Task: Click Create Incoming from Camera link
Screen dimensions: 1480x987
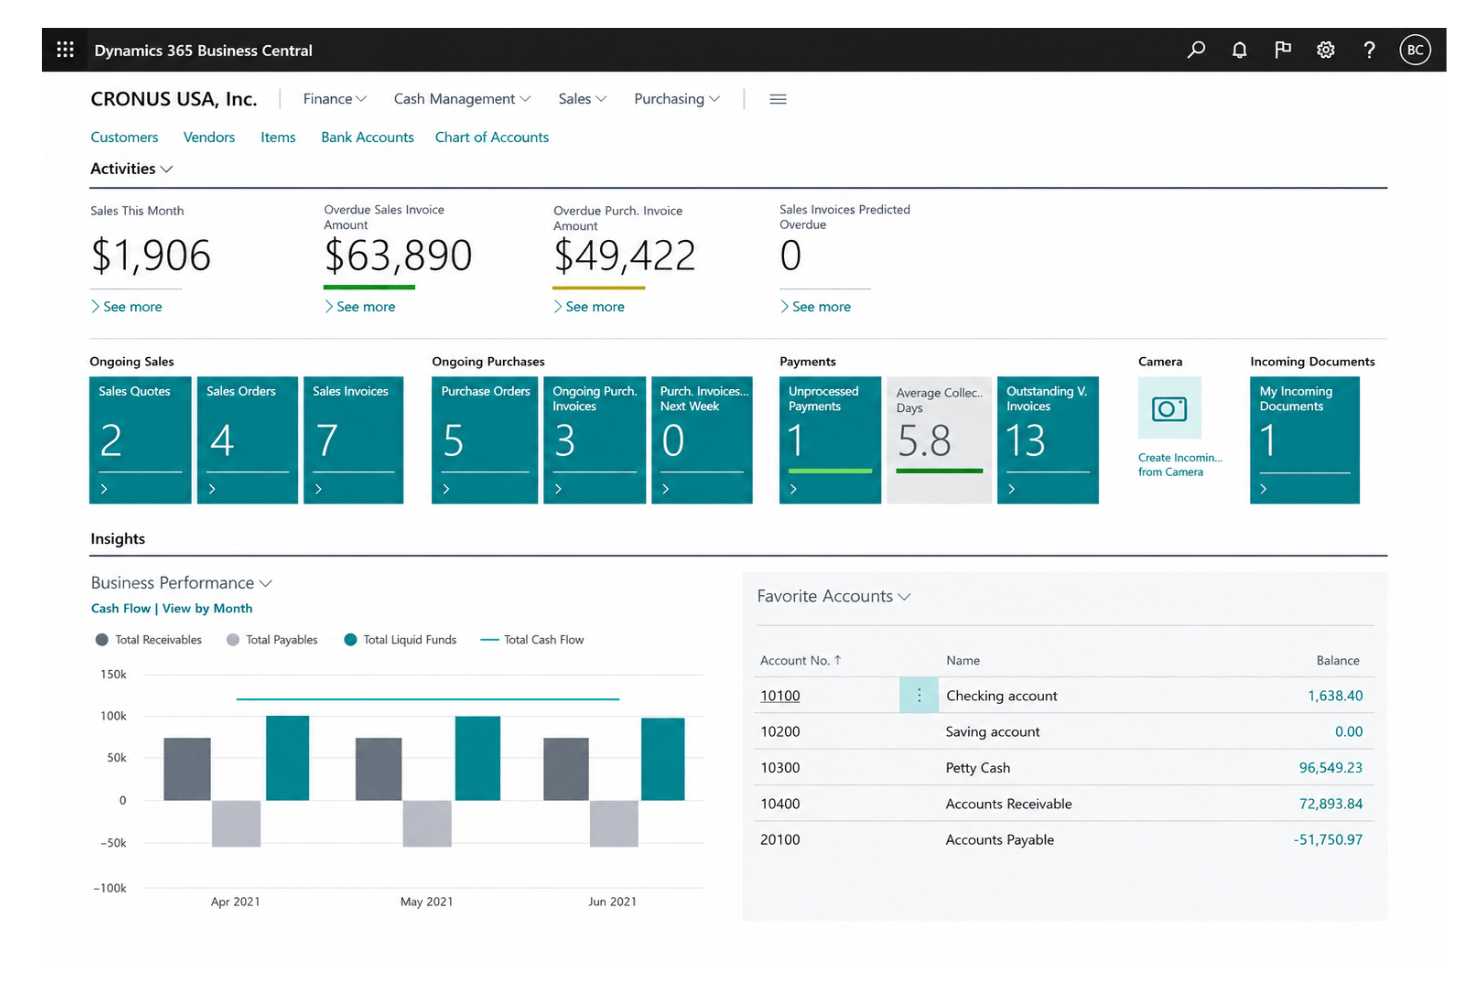Action: pos(1180,465)
